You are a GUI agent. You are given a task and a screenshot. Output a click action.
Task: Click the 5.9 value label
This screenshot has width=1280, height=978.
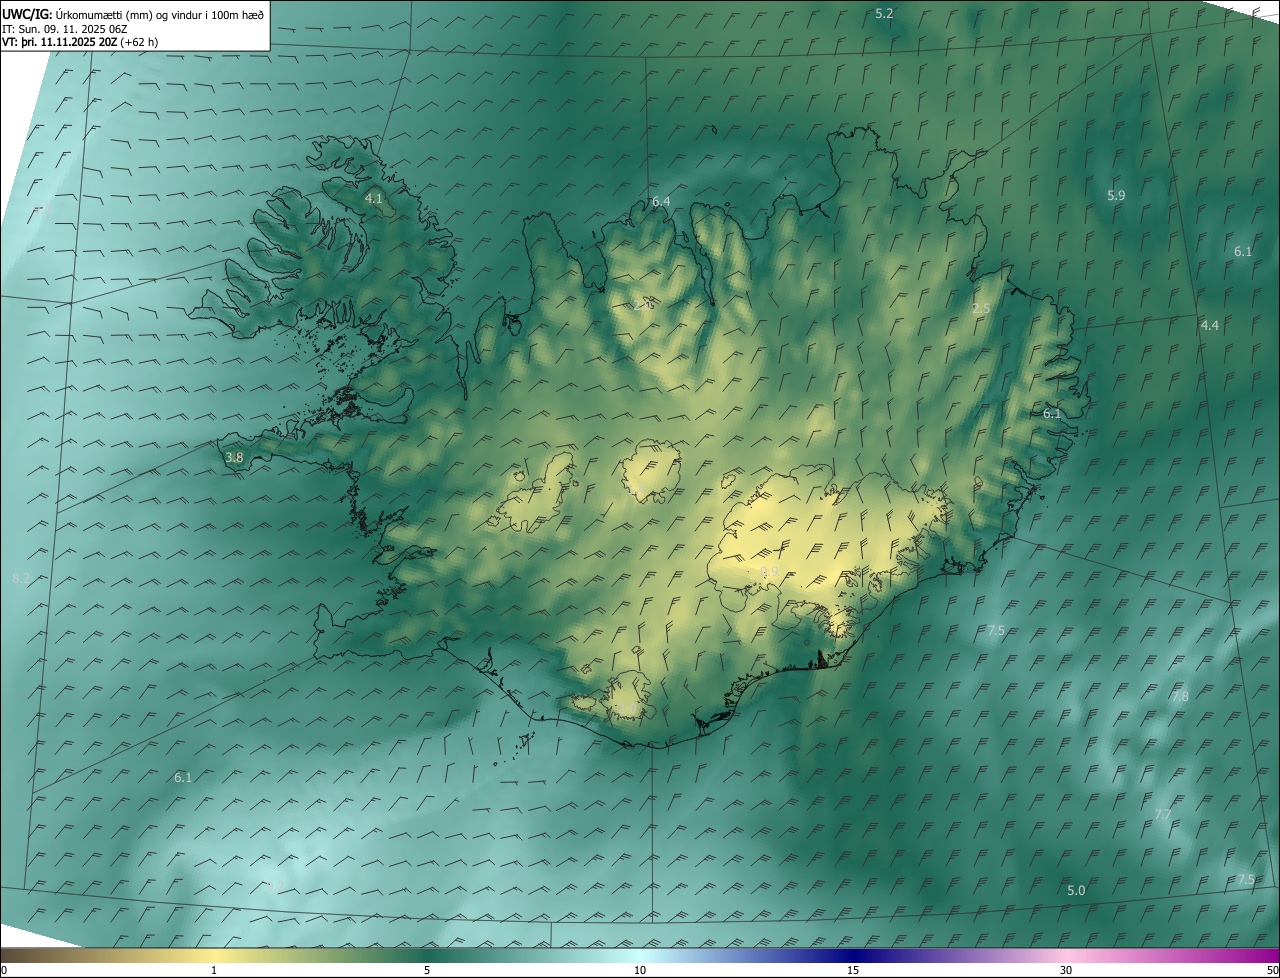click(1116, 196)
